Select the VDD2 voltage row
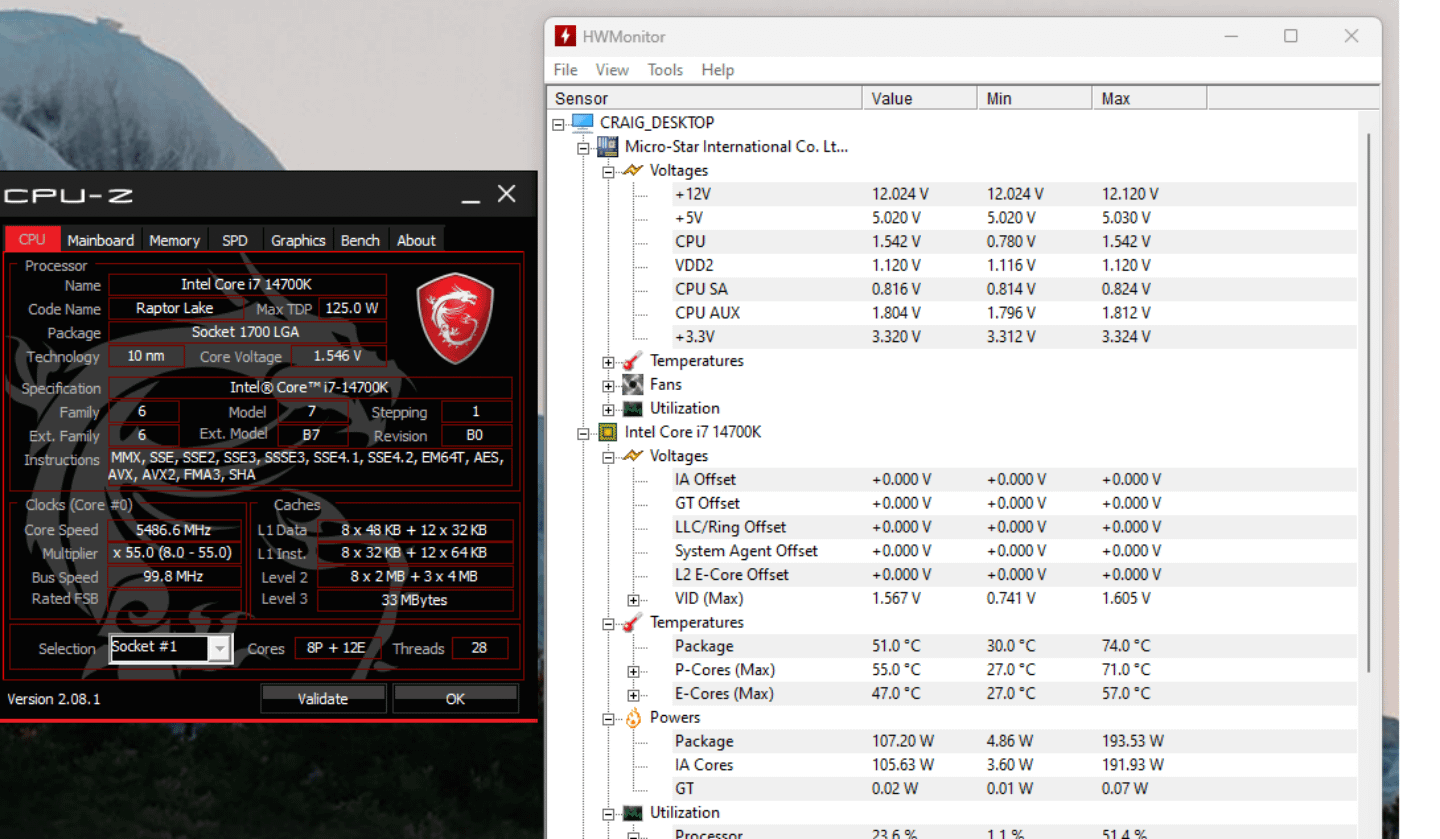 1014,265
